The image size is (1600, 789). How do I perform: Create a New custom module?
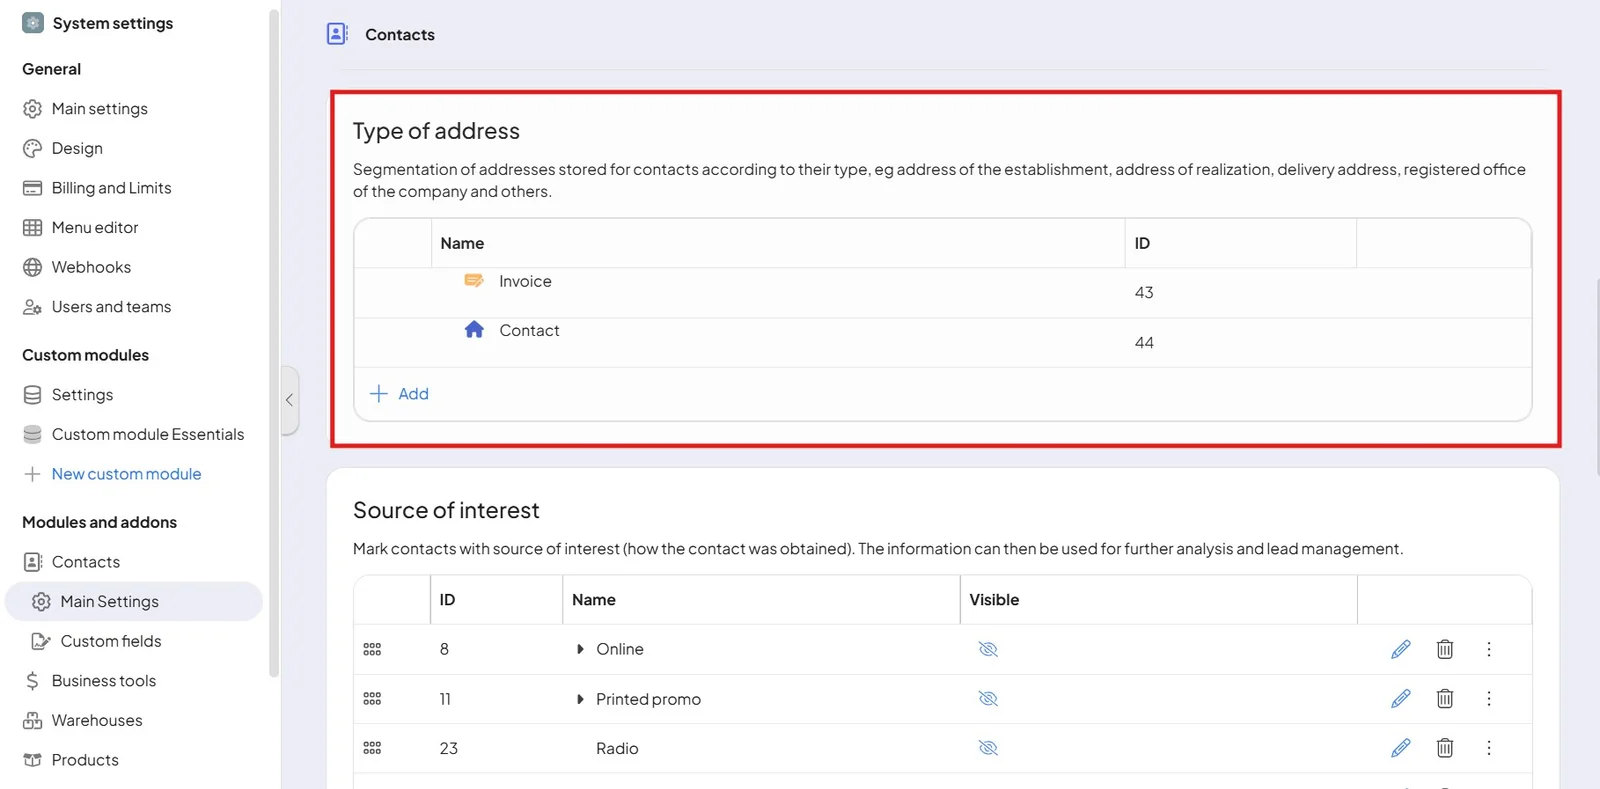[126, 474]
